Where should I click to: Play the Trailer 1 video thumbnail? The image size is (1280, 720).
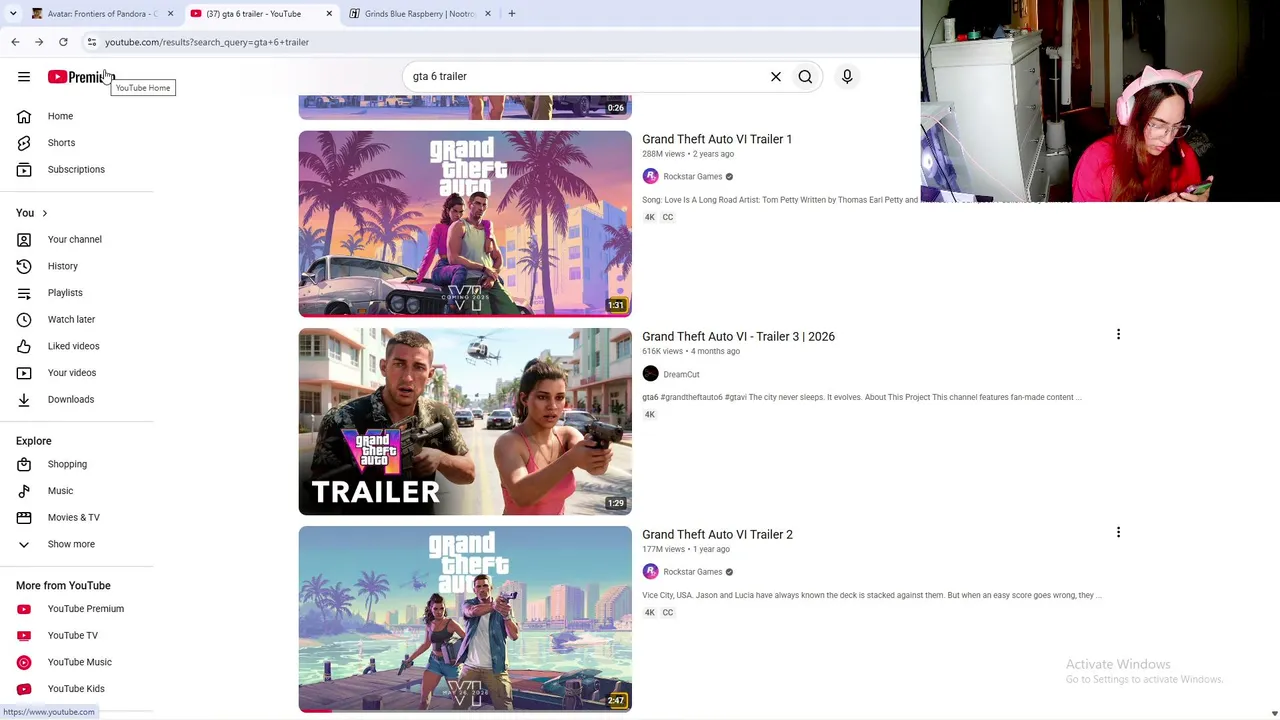[465, 224]
